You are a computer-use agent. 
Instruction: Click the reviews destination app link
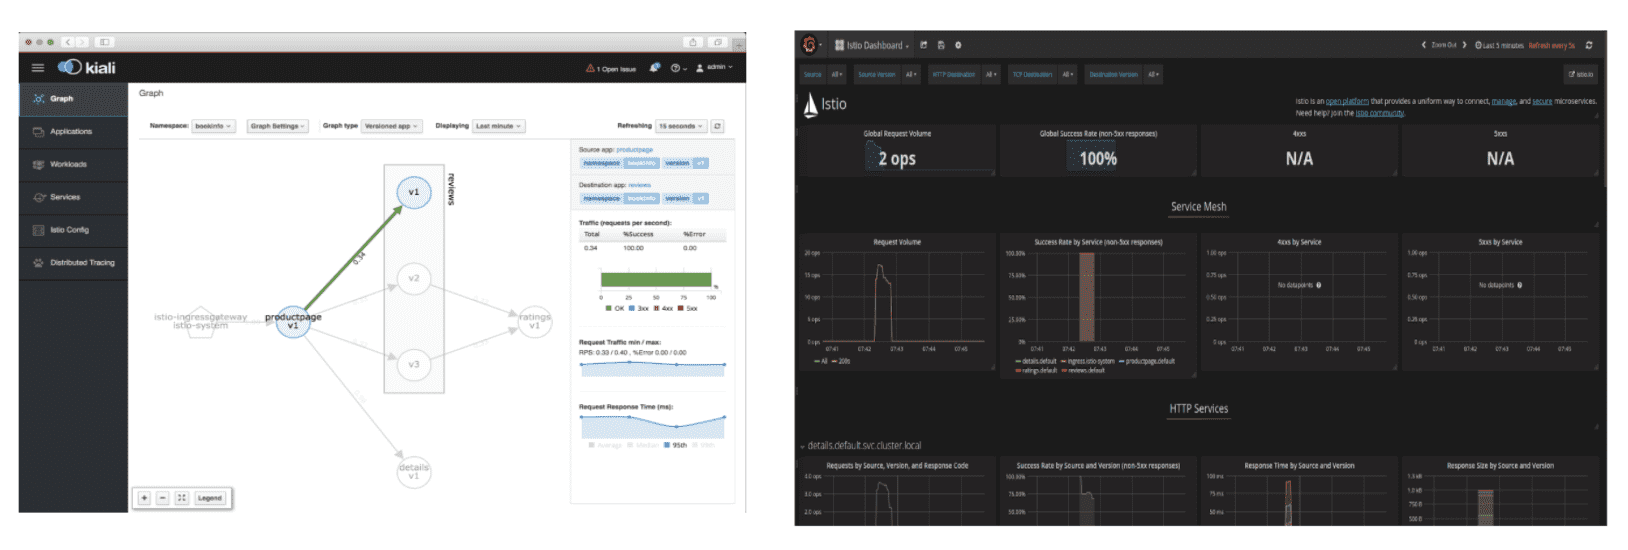[x=639, y=185]
